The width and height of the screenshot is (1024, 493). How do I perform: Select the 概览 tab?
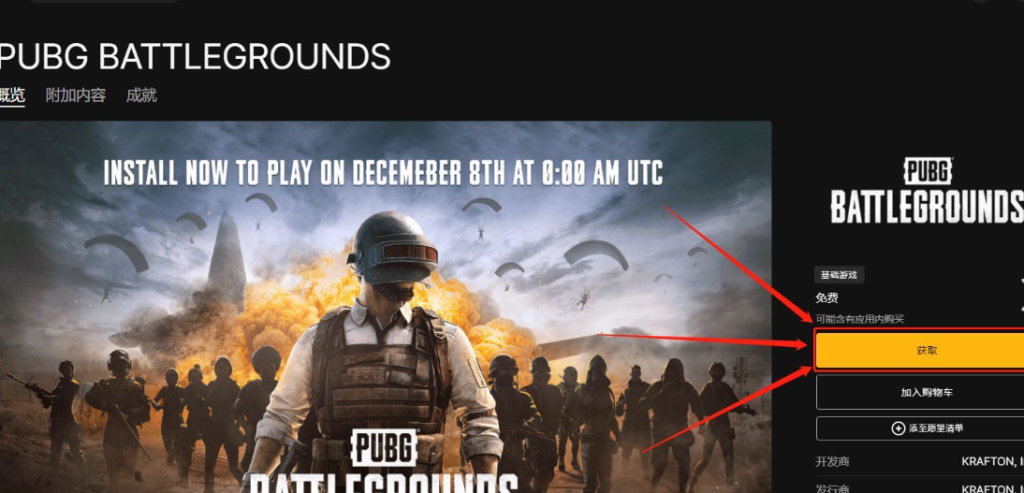click(12, 95)
